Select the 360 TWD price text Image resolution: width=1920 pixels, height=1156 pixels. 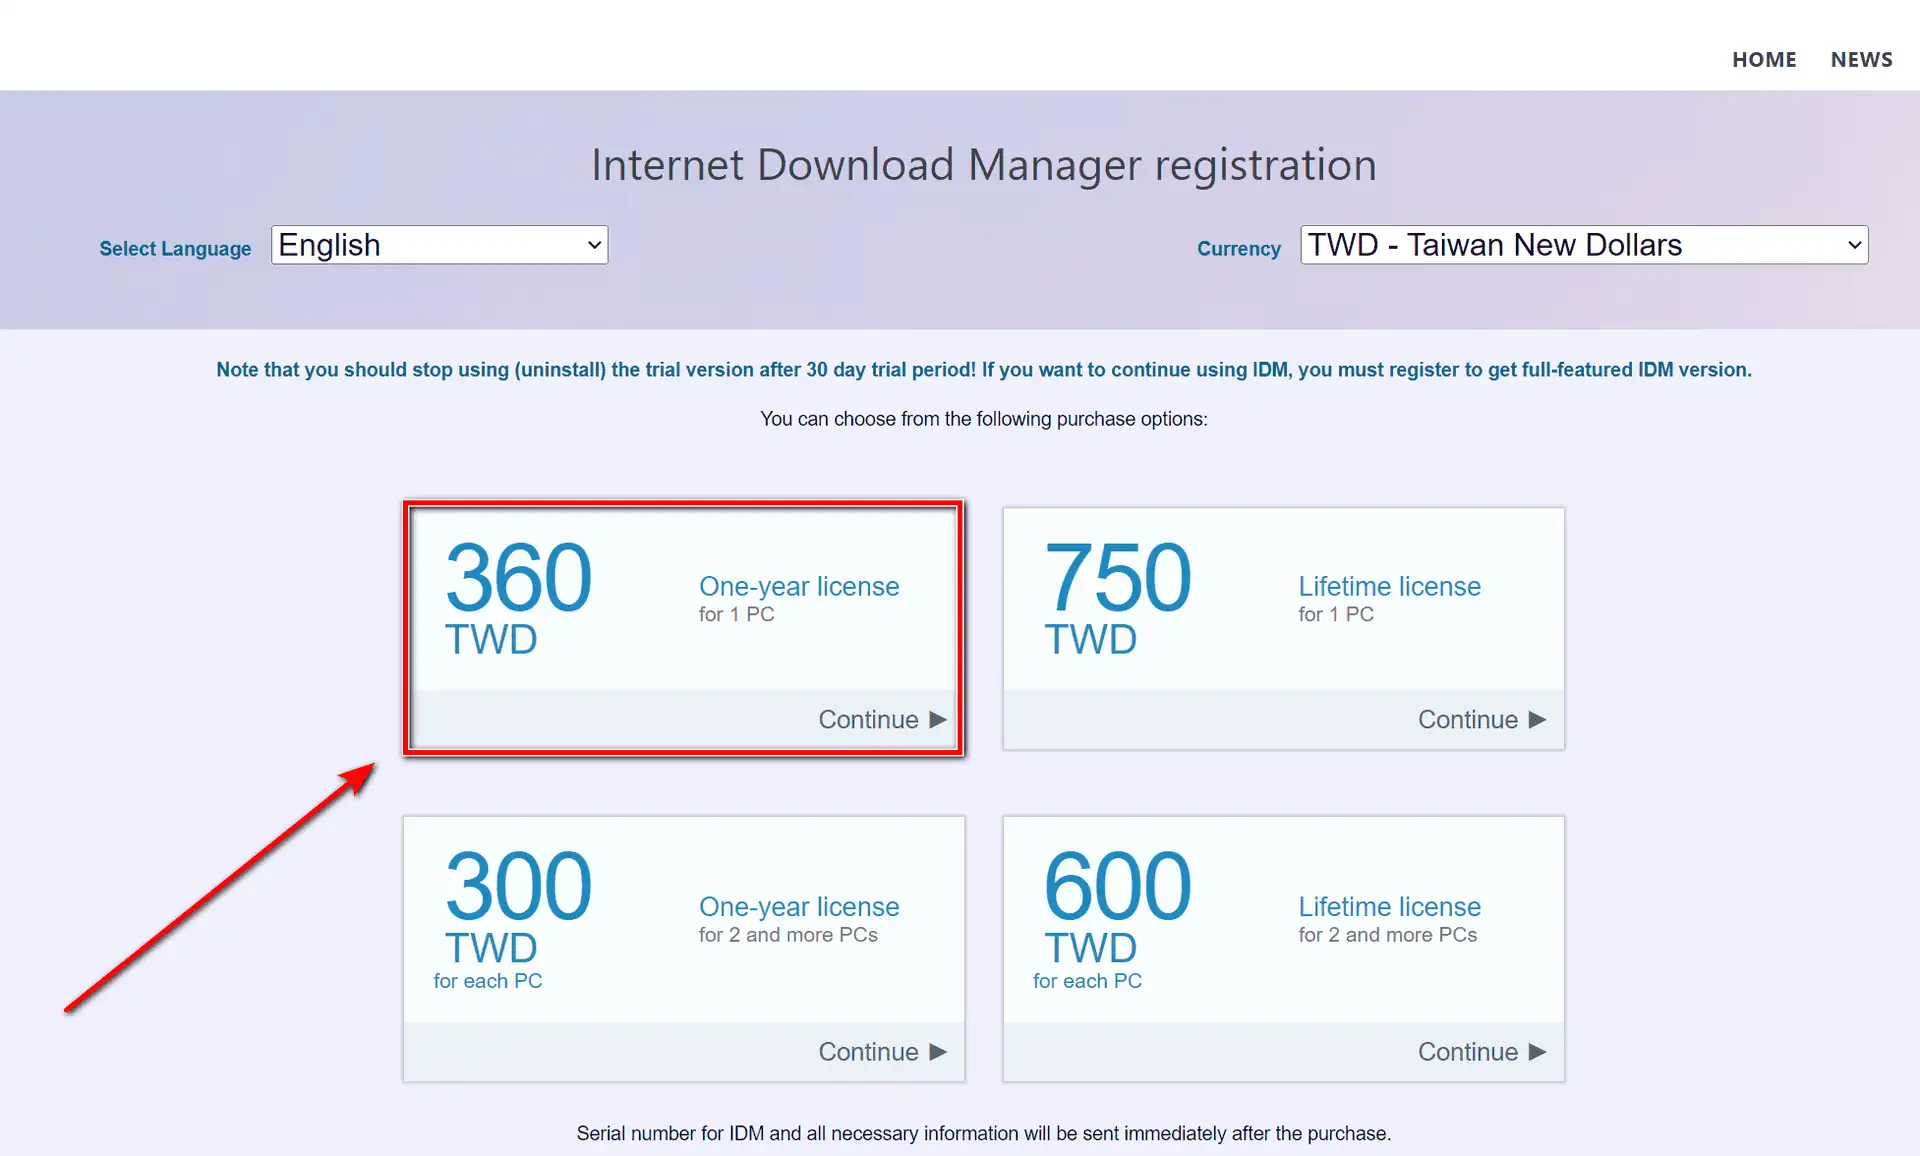(x=518, y=598)
